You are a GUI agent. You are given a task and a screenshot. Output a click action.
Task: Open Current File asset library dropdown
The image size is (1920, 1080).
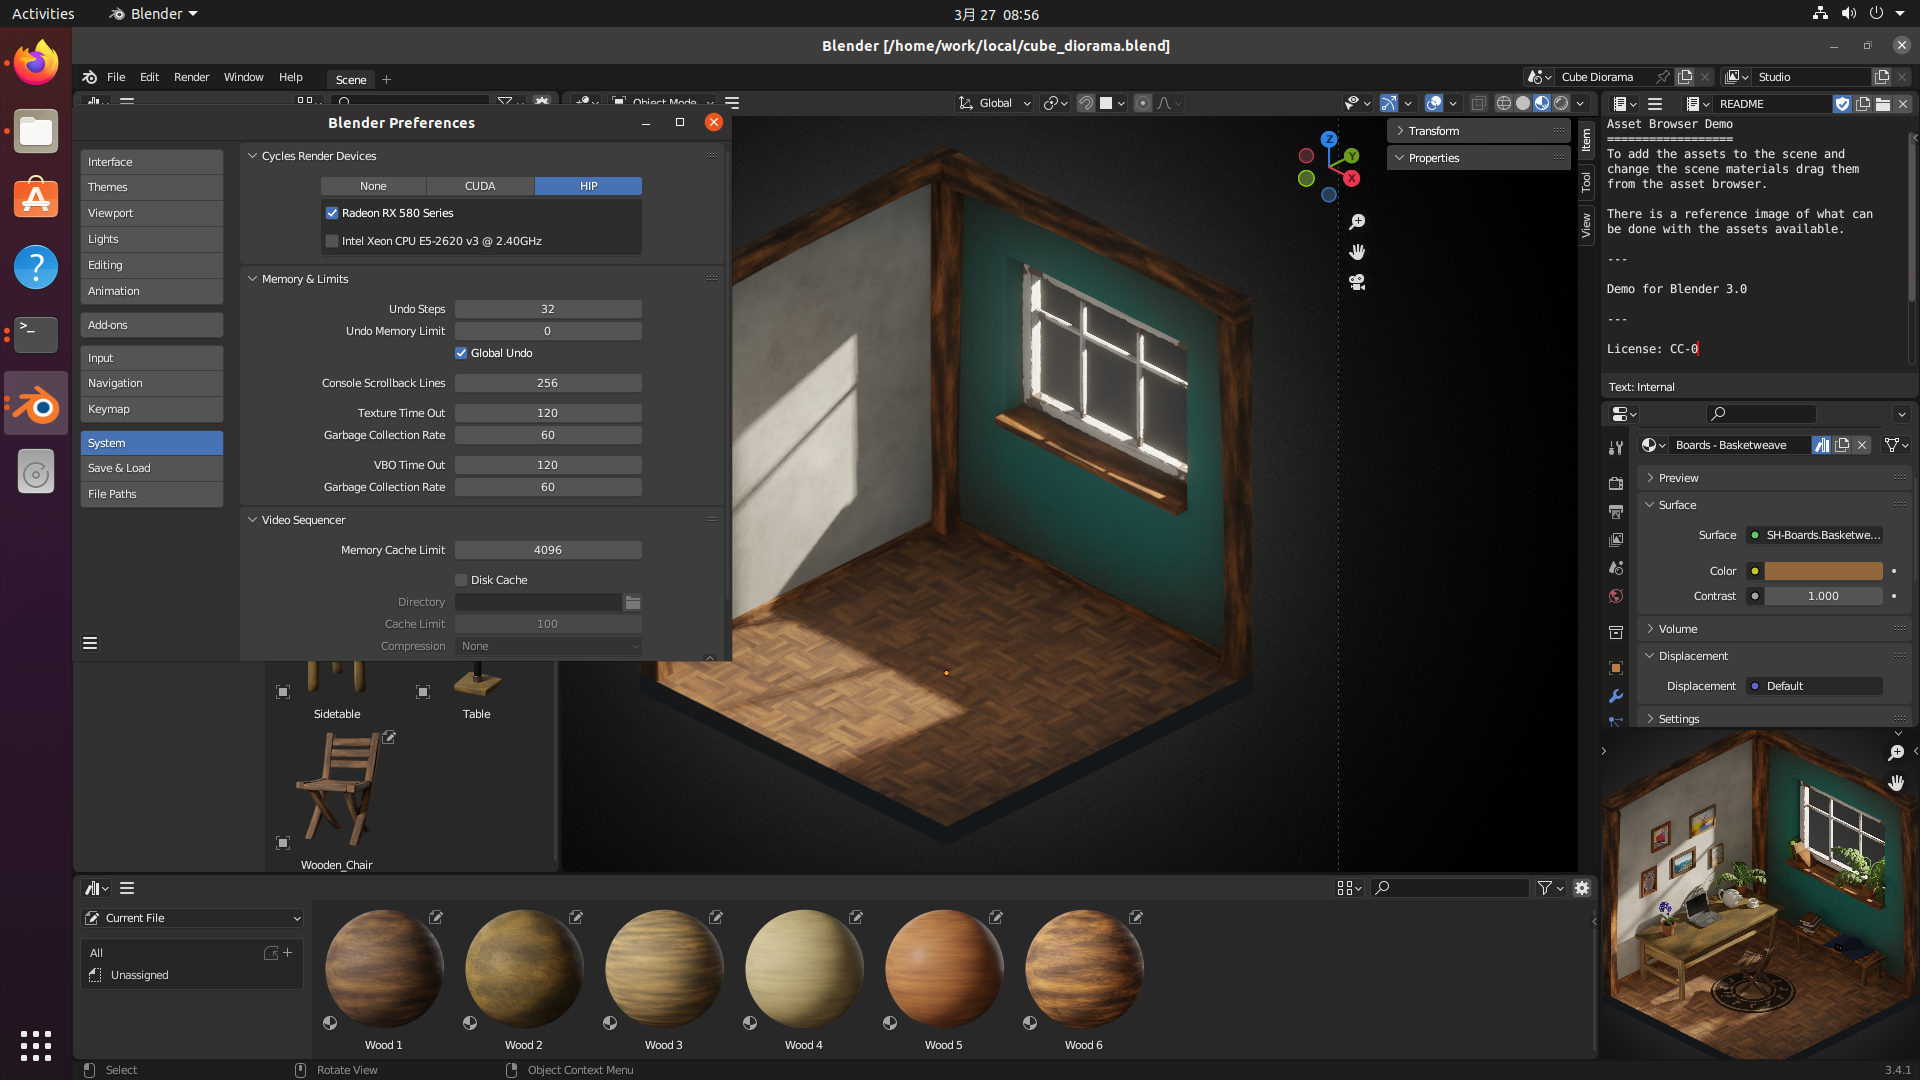(x=192, y=918)
